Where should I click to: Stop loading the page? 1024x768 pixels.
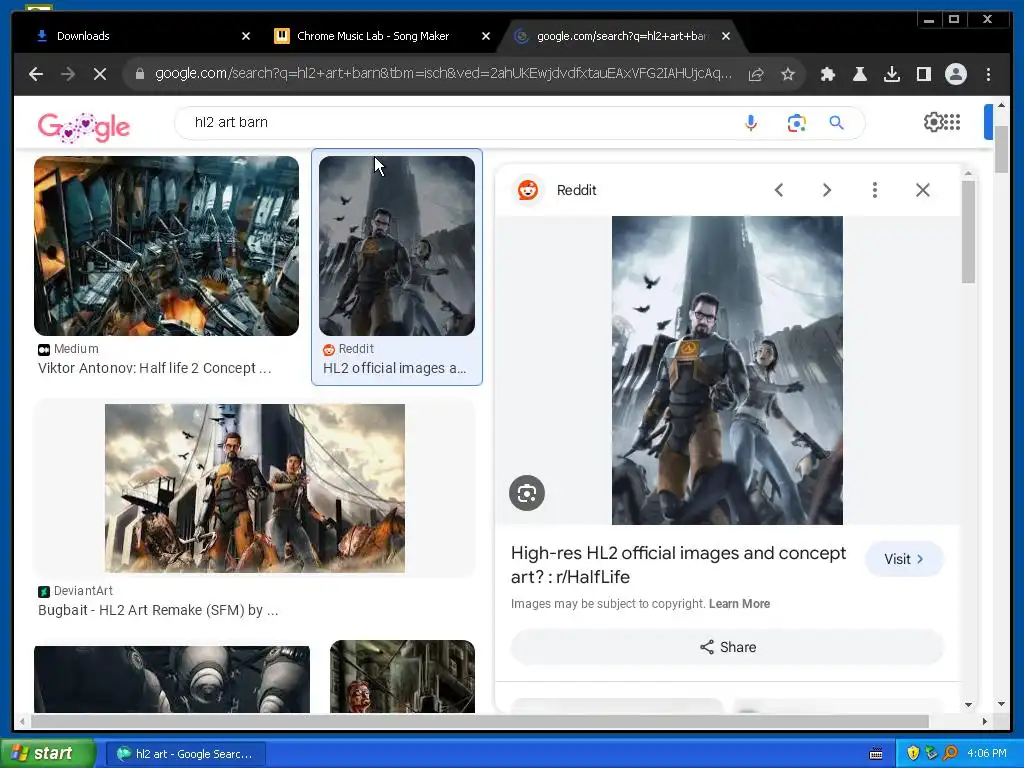click(100, 74)
